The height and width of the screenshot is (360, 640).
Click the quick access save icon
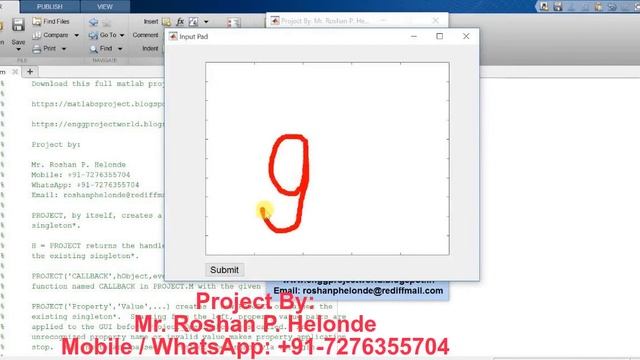pyautogui.click(x=558, y=7)
